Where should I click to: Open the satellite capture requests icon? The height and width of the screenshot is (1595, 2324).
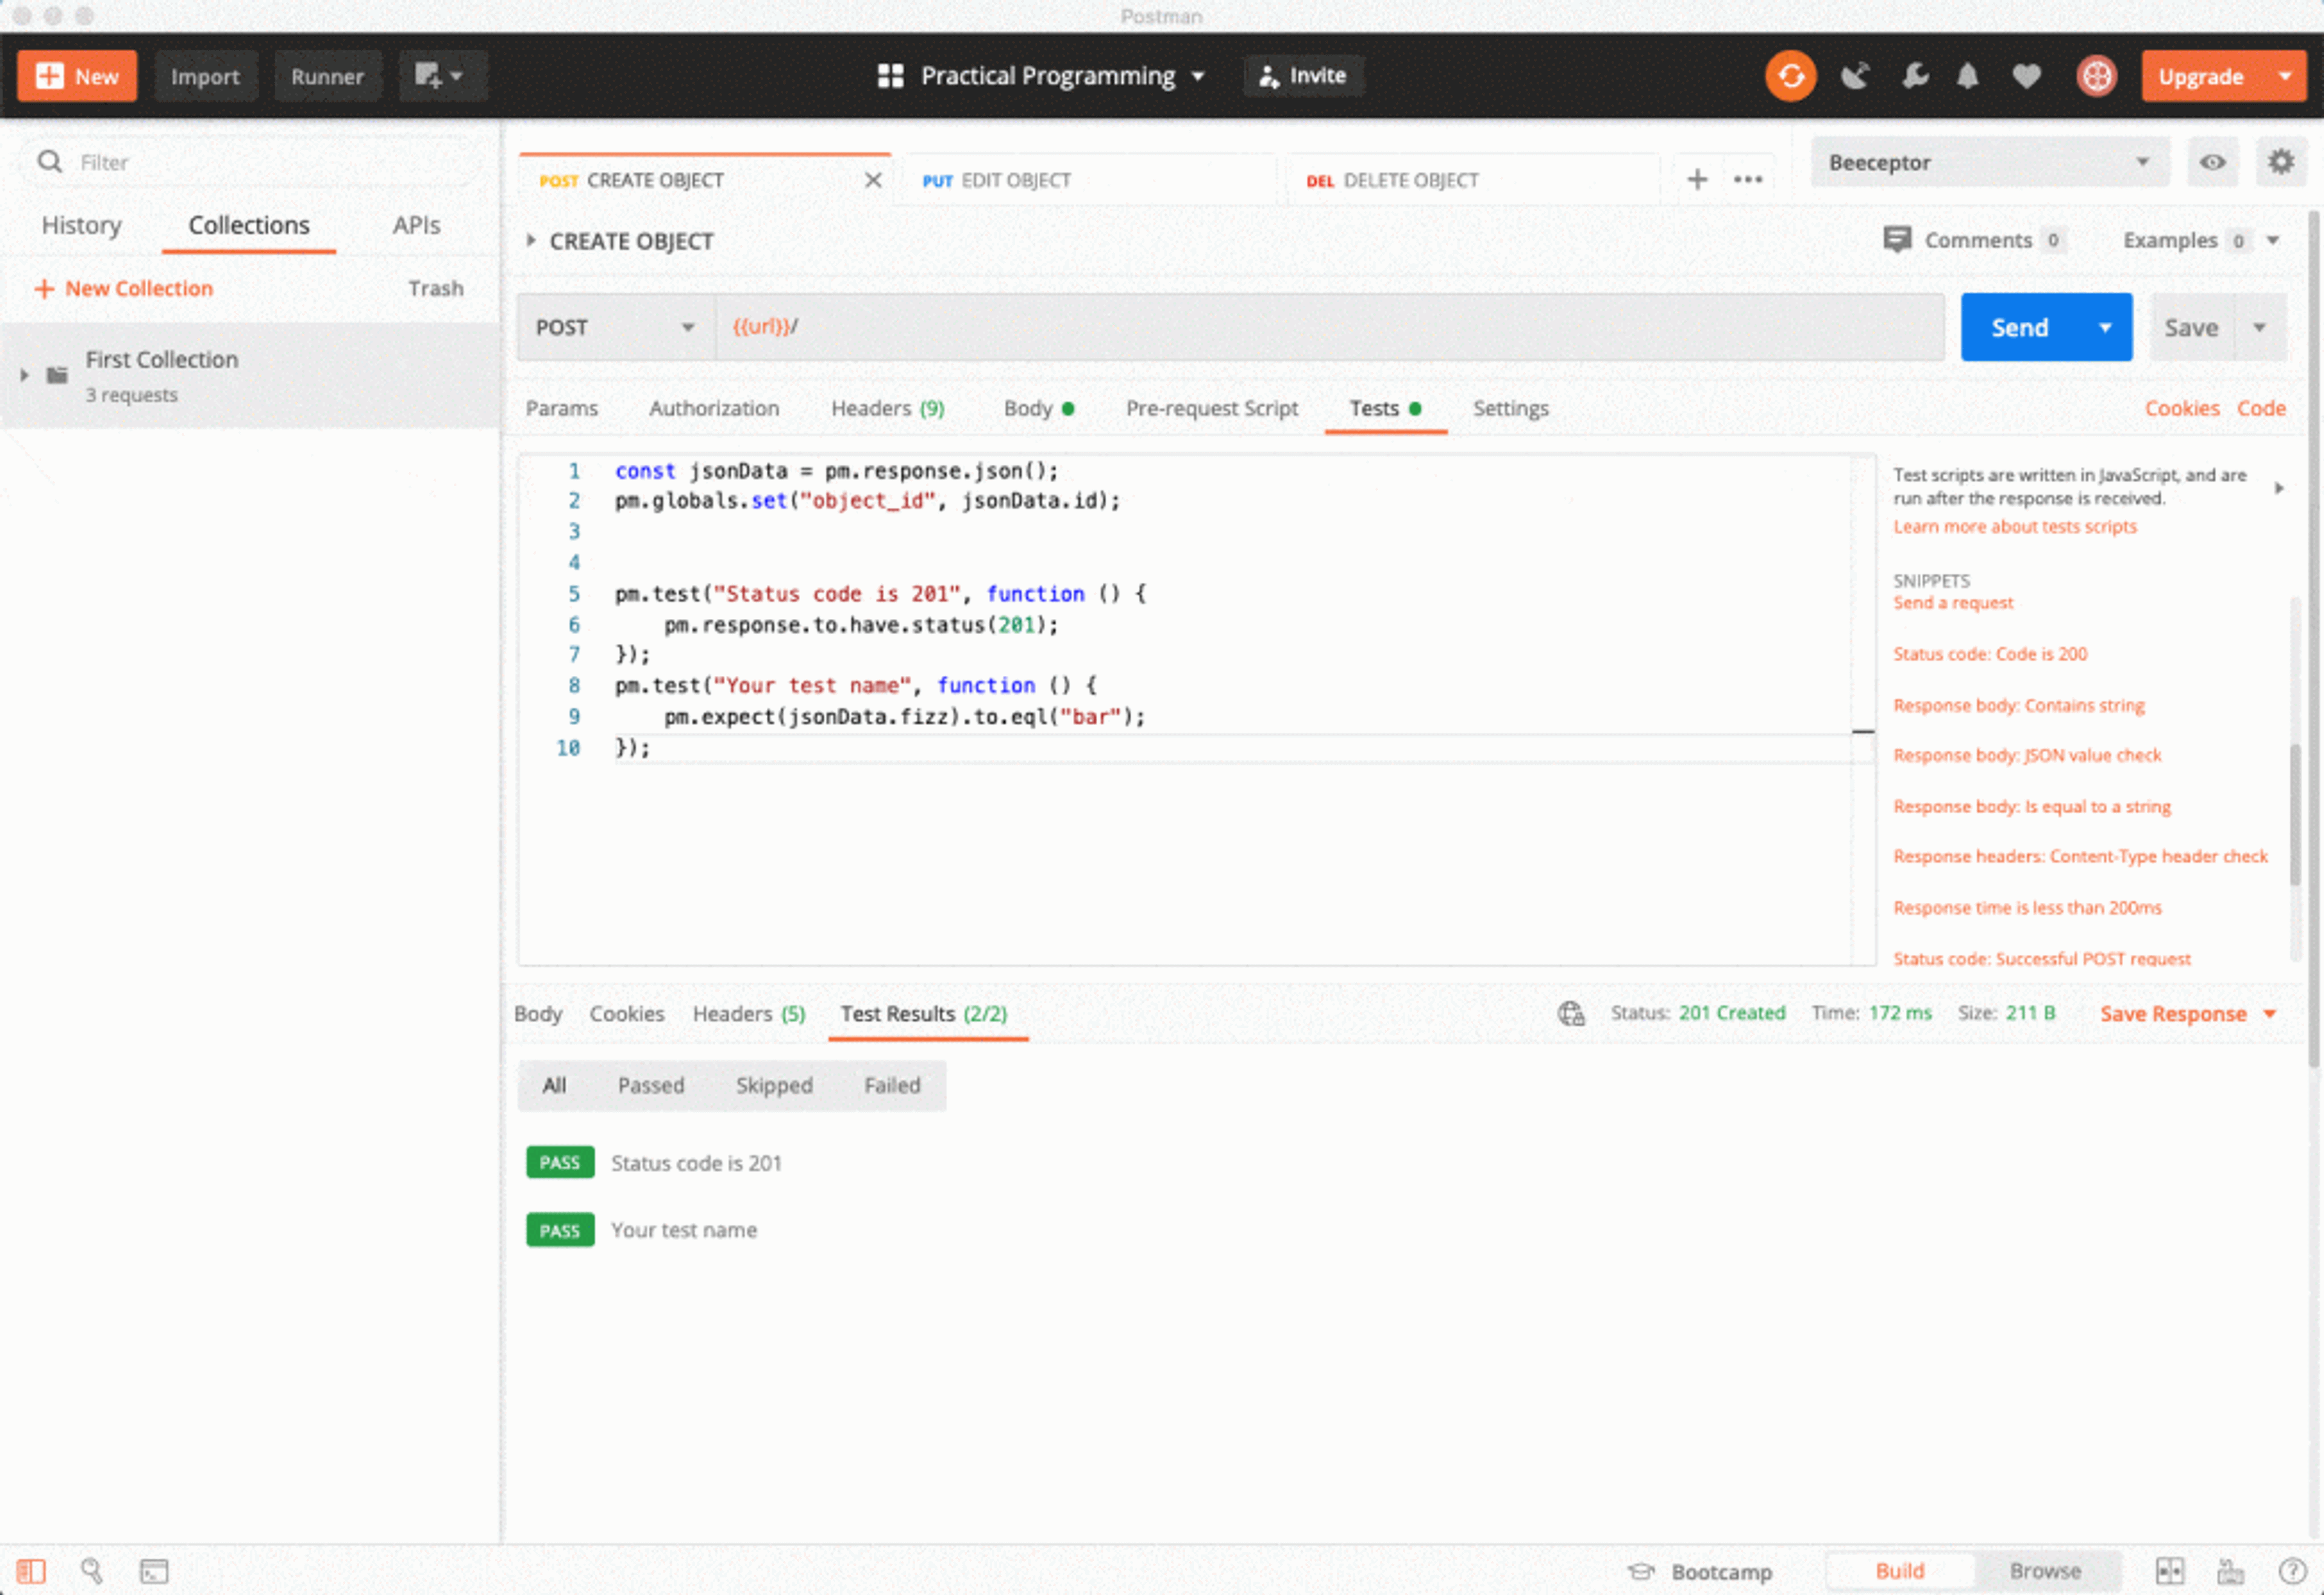[1855, 76]
